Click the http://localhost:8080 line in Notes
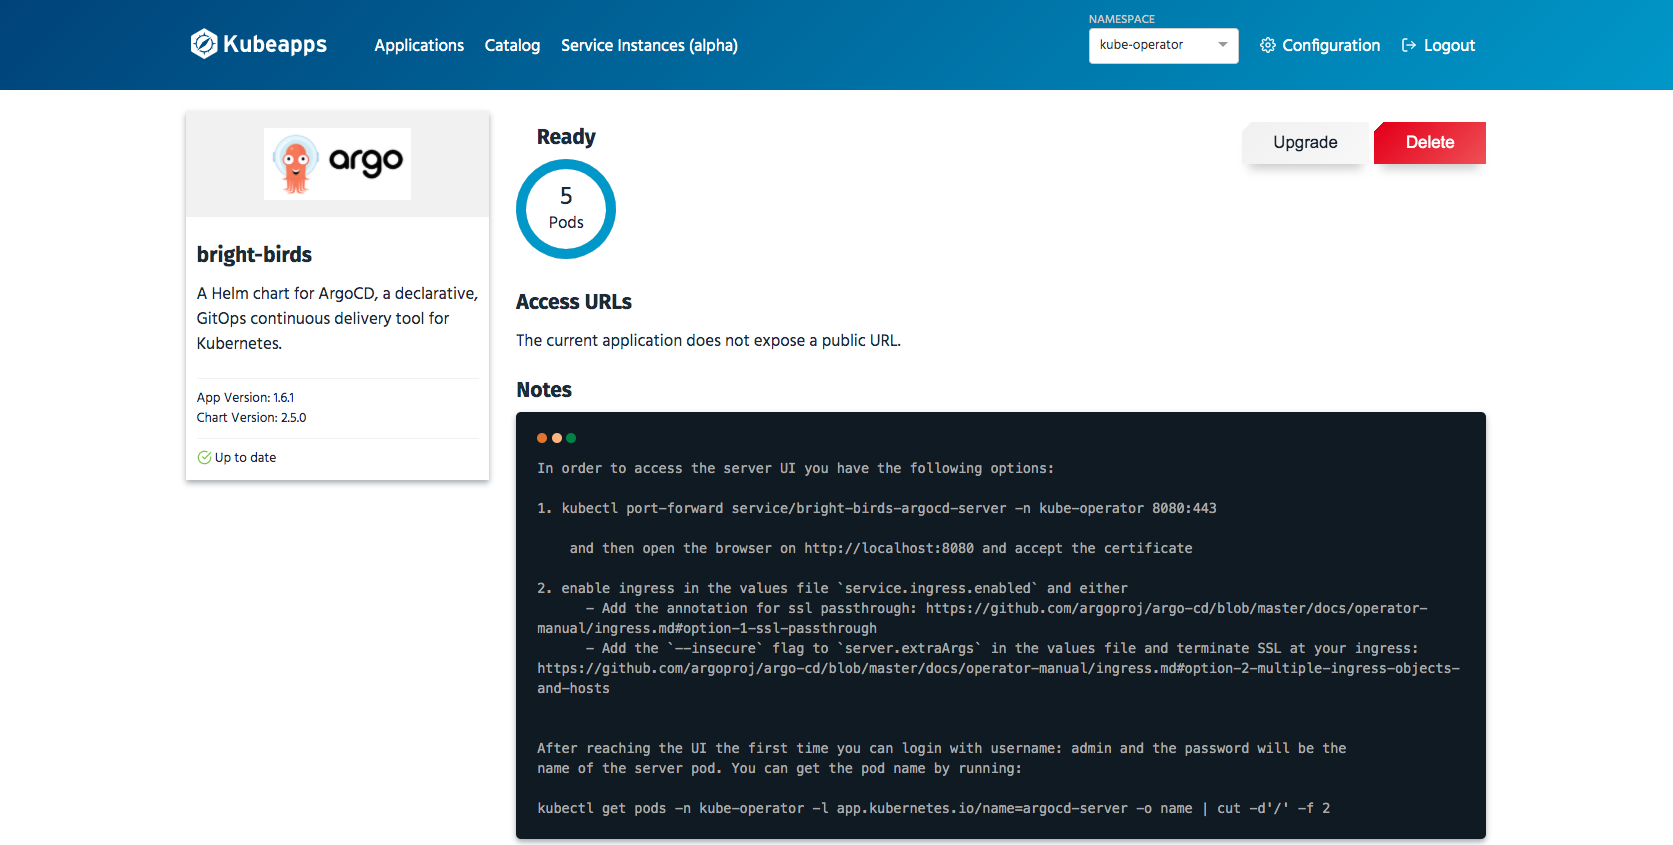Image resolution: width=1673 pixels, height=845 pixels. pos(881,548)
